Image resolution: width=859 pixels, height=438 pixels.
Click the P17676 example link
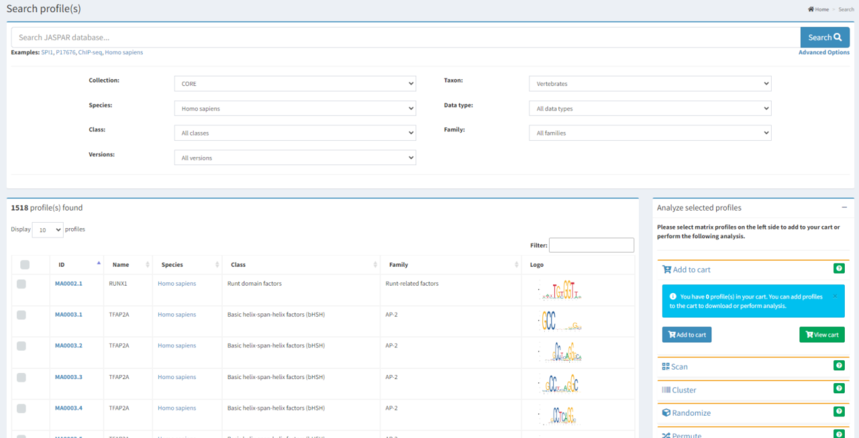[66, 53]
